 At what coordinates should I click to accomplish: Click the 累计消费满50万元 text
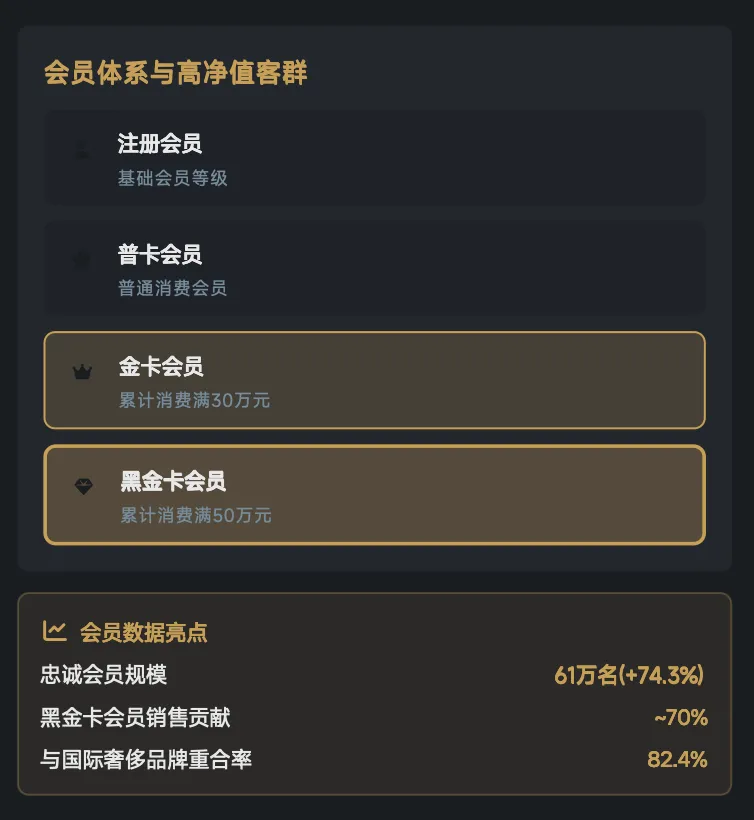click(x=196, y=516)
